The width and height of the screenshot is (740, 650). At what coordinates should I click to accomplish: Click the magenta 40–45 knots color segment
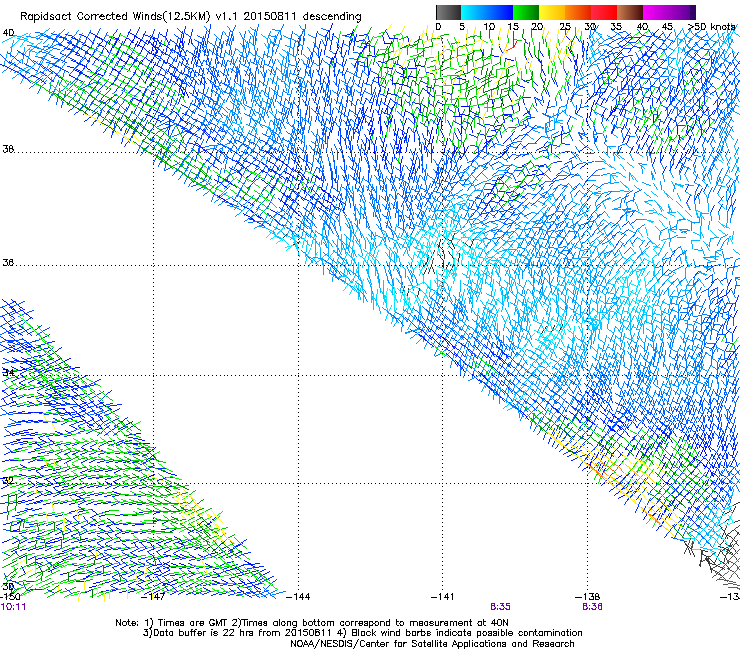tap(656, 12)
